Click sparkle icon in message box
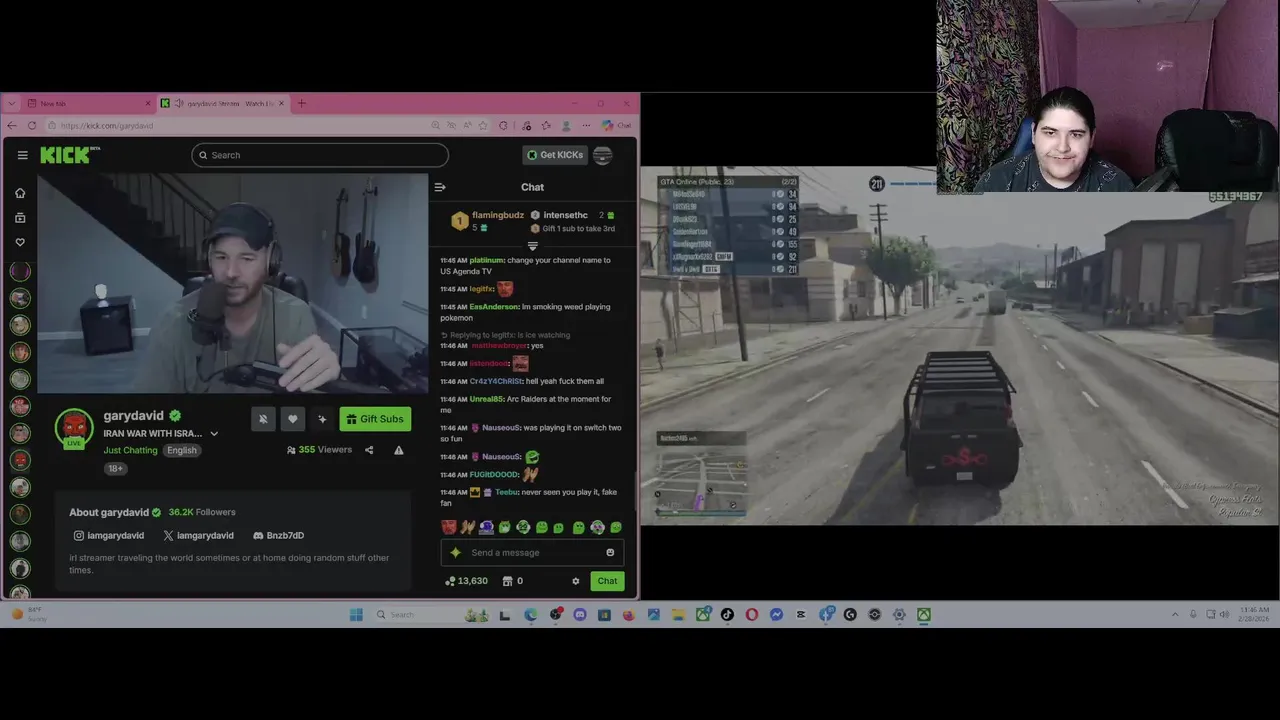1280x720 pixels. 455,553
